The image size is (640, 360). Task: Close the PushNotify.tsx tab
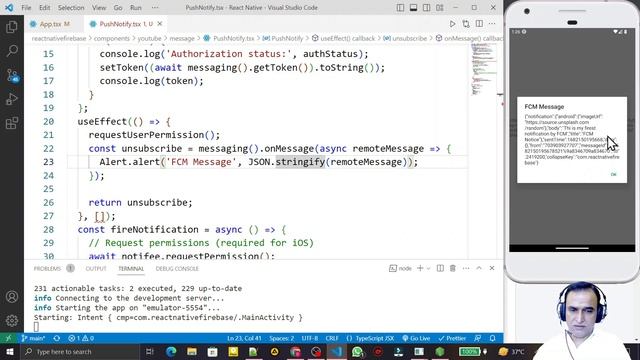(160, 24)
